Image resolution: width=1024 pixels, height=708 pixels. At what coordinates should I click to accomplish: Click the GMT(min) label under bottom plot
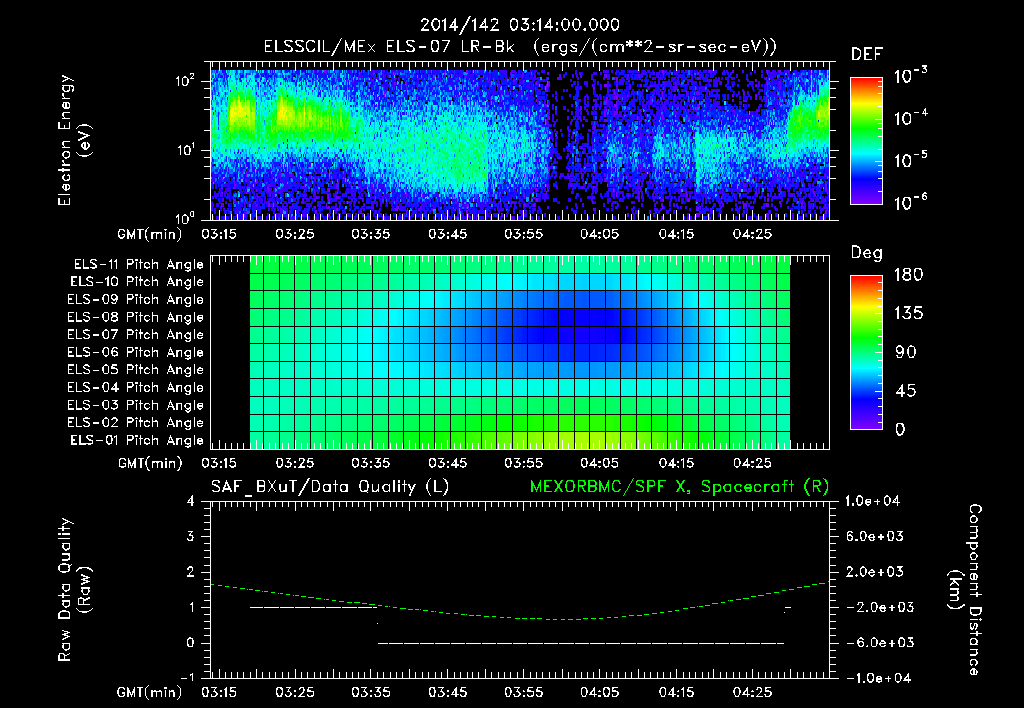150,692
